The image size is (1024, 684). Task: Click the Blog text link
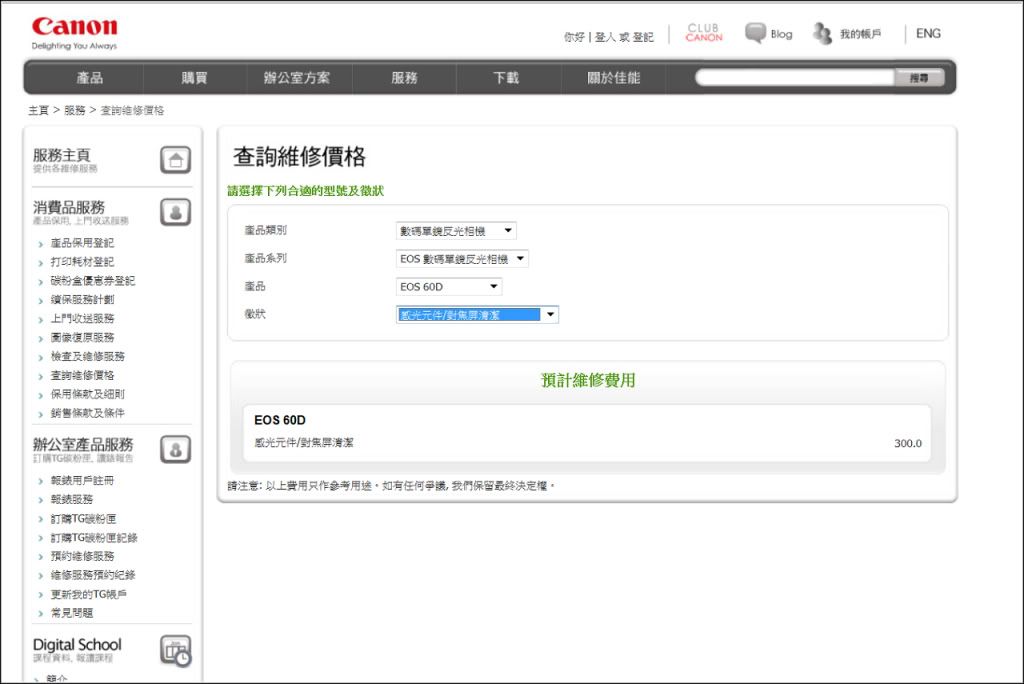(781, 34)
